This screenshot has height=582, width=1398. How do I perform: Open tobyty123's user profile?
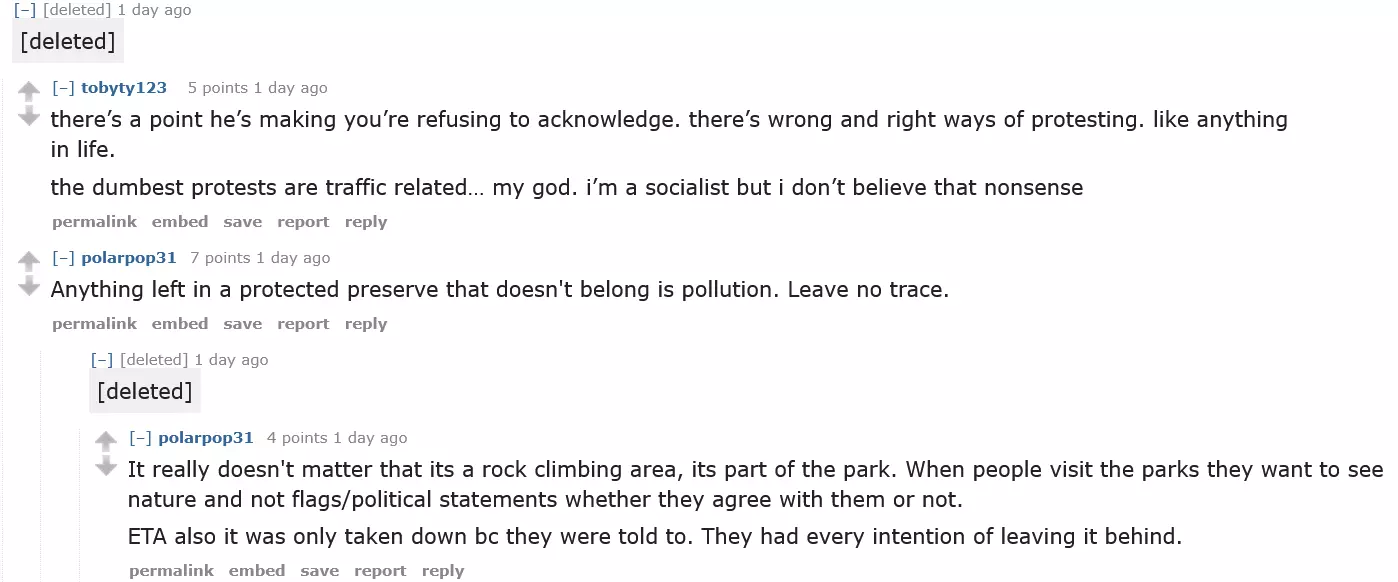(x=124, y=88)
